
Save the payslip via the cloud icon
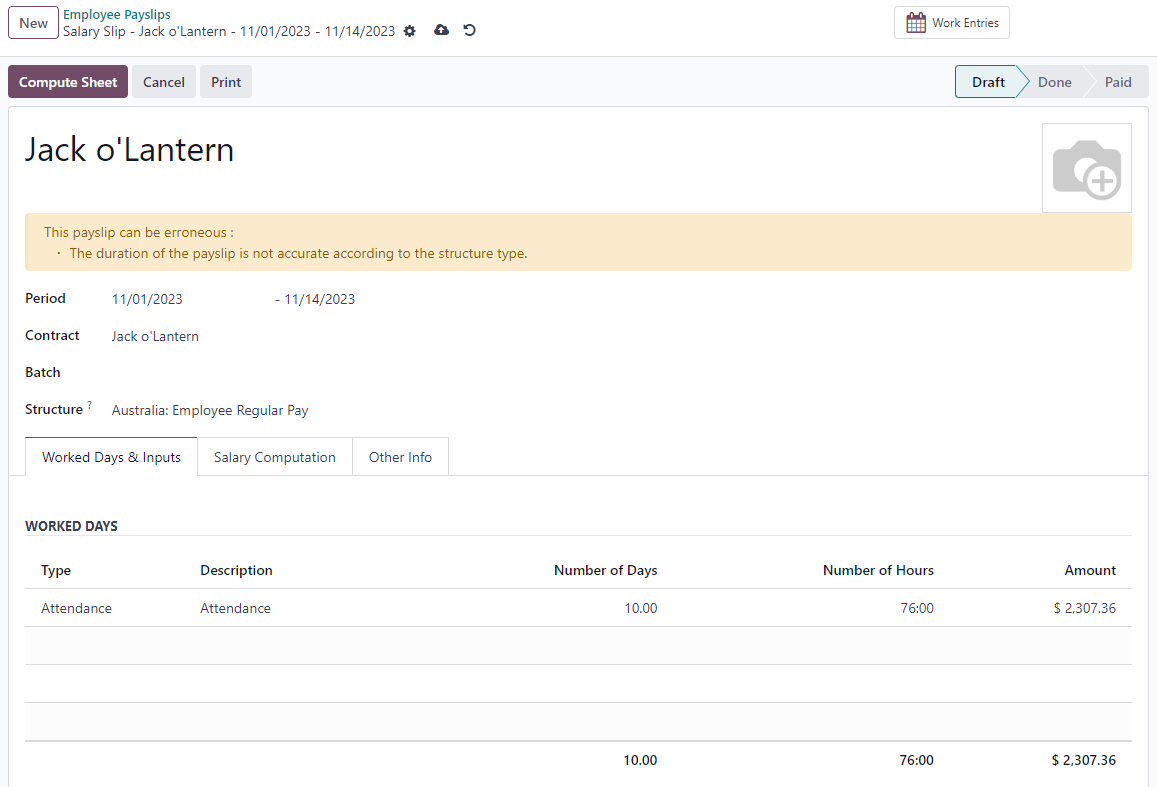(441, 31)
